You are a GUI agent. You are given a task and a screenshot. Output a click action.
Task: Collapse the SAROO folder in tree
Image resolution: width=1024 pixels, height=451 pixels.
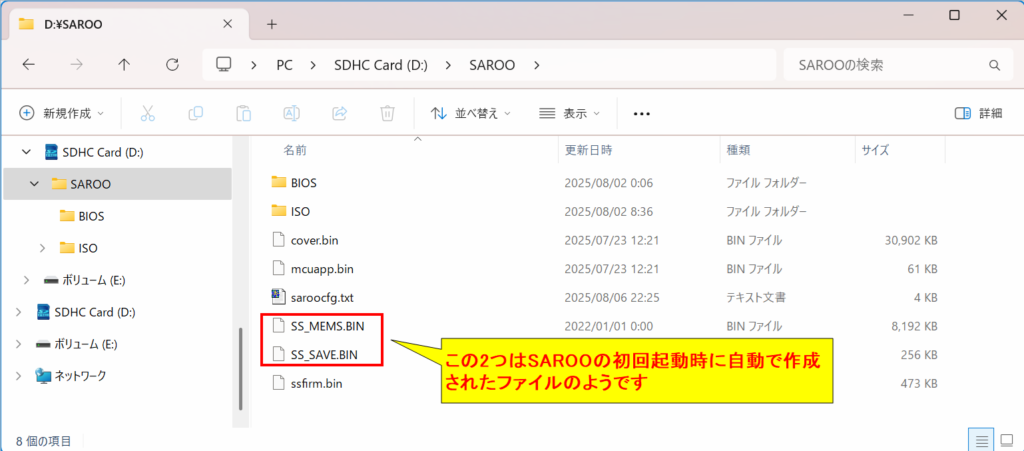click(34, 184)
